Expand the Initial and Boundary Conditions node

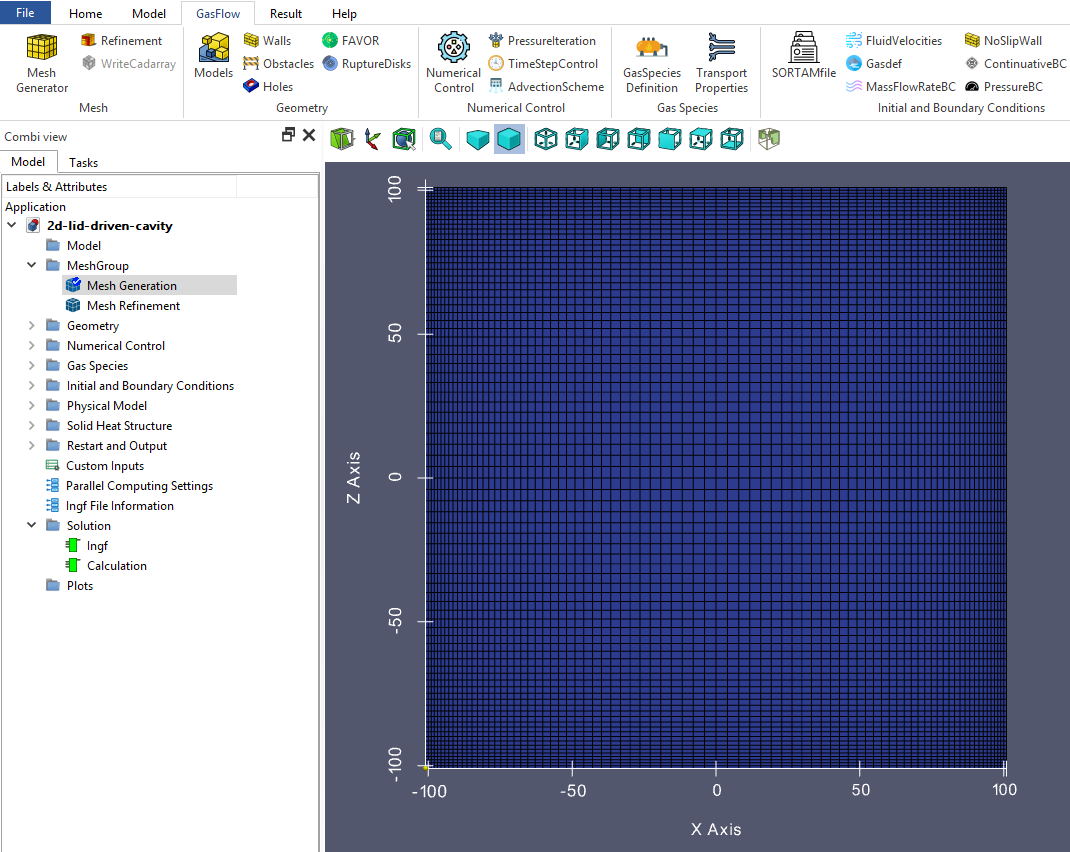pos(32,386)
